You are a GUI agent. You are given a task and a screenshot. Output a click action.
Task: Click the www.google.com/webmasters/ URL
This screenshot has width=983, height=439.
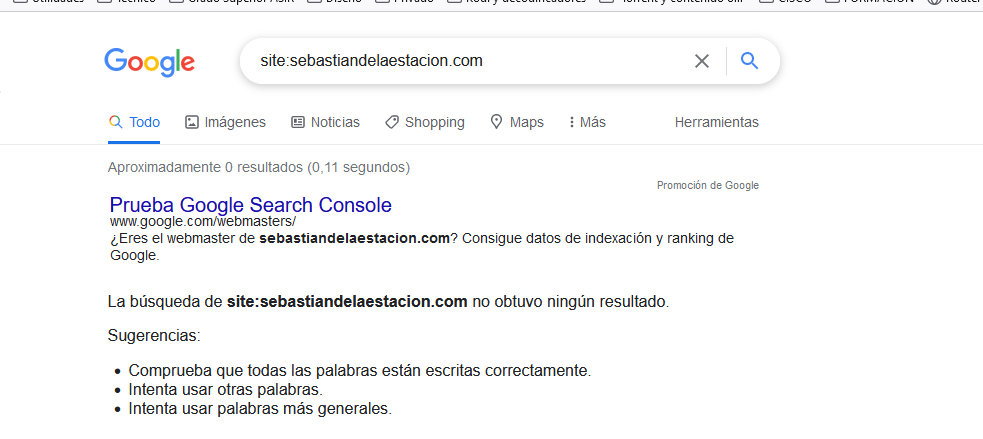coord(202,221)
